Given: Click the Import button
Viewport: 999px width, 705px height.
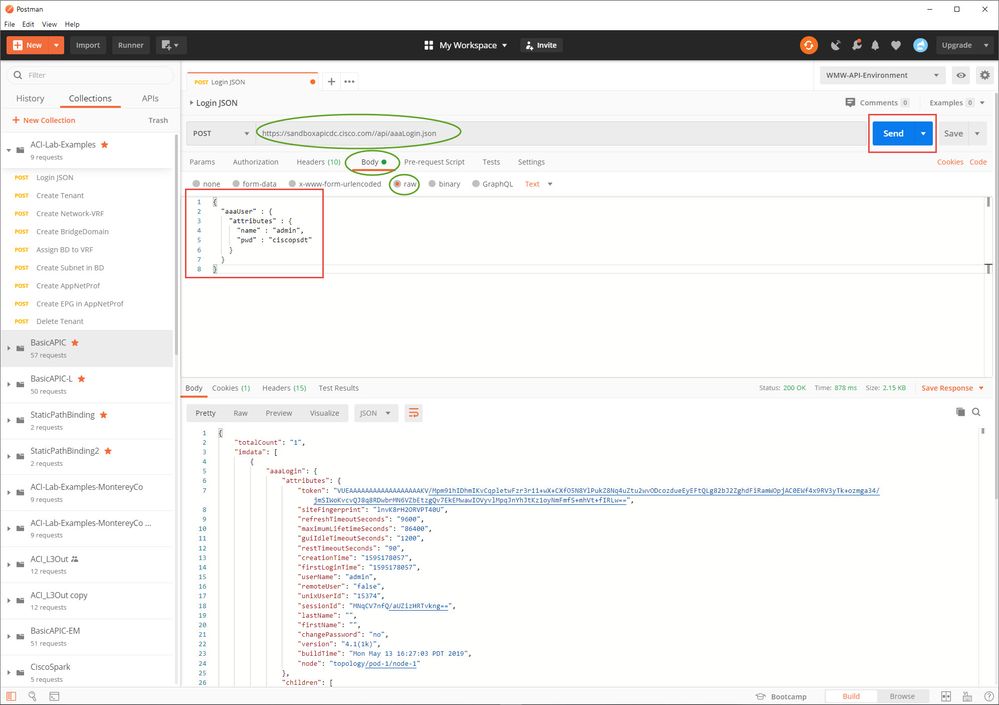Looking at the screenshot, I should (88, 45).
